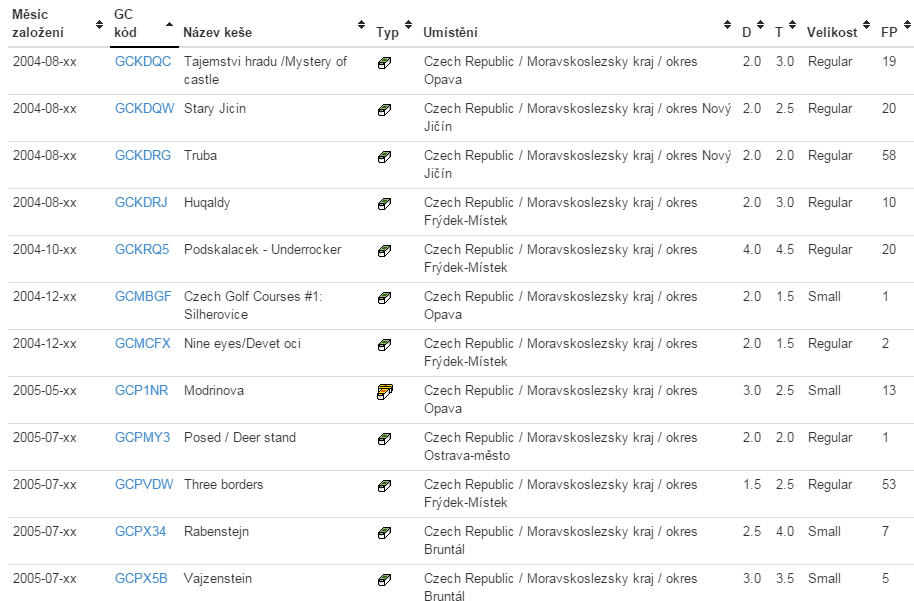The image size is (914, 601).
Task: Click the cache type icon for Vajzenstein
Action: point(384,580)
